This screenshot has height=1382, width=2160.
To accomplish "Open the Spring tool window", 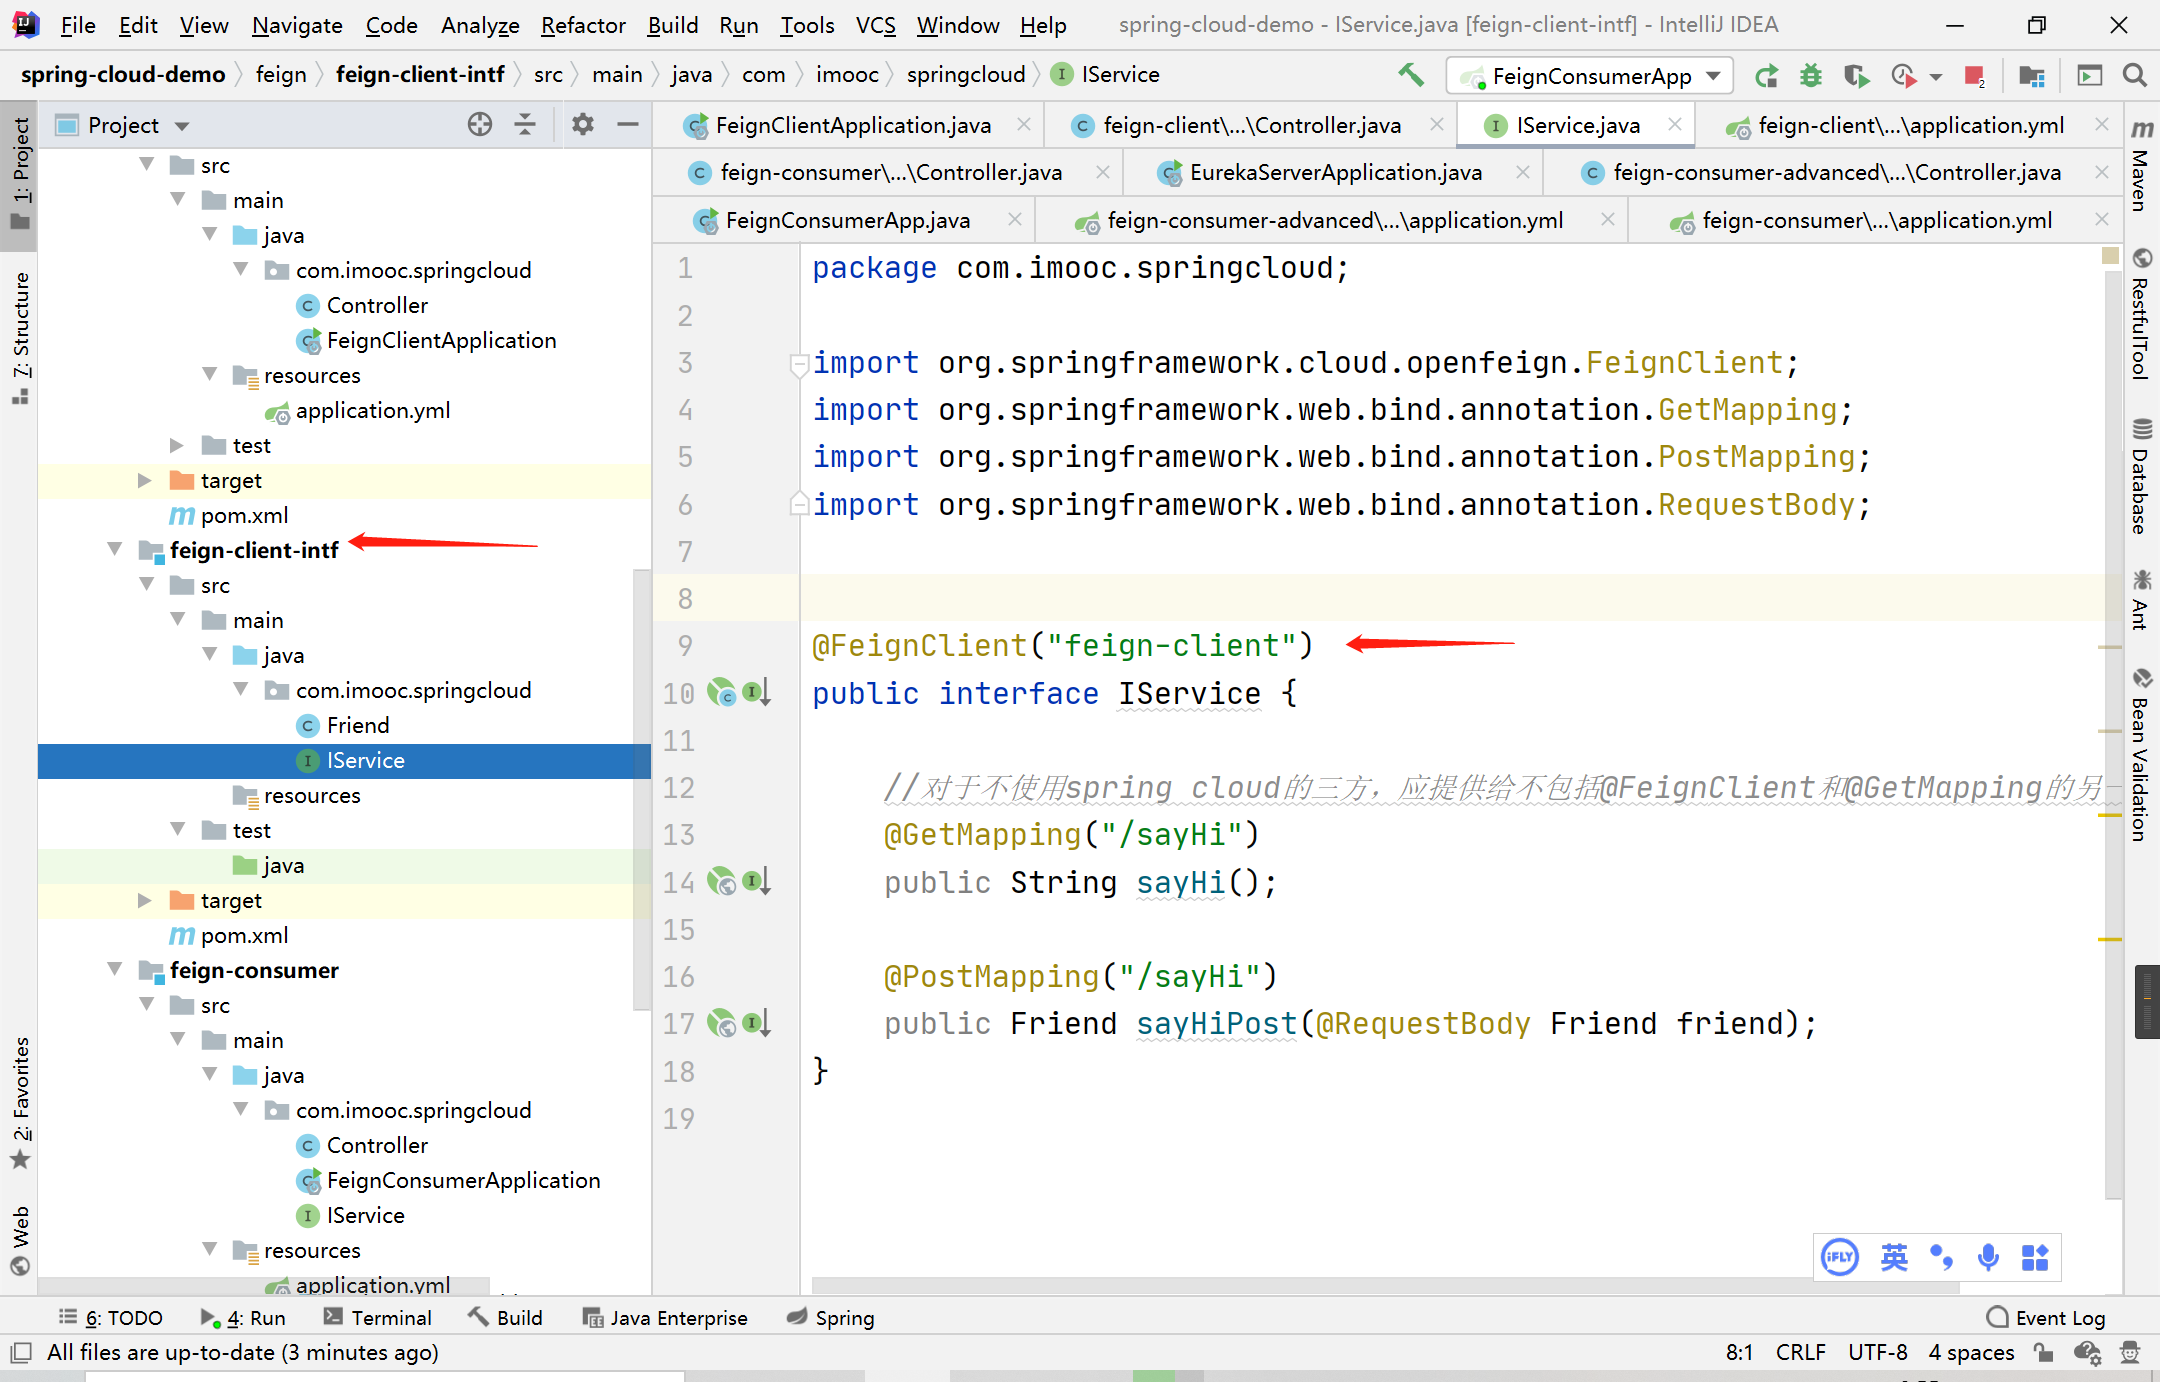I will click(830, 1317).
